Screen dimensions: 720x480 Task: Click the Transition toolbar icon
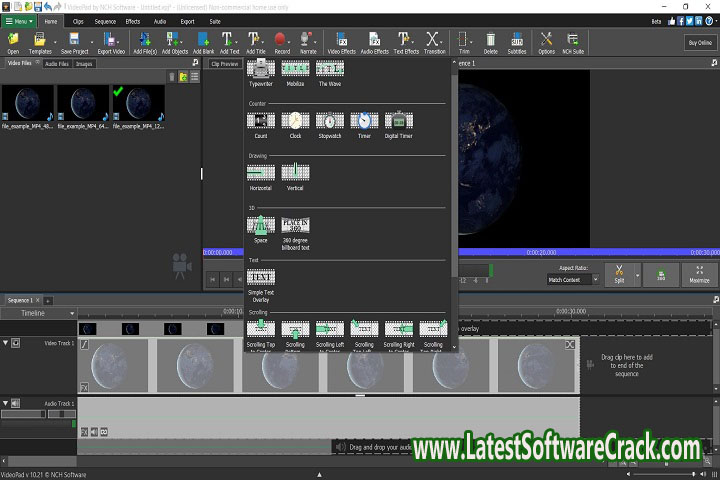click(434, 43)
